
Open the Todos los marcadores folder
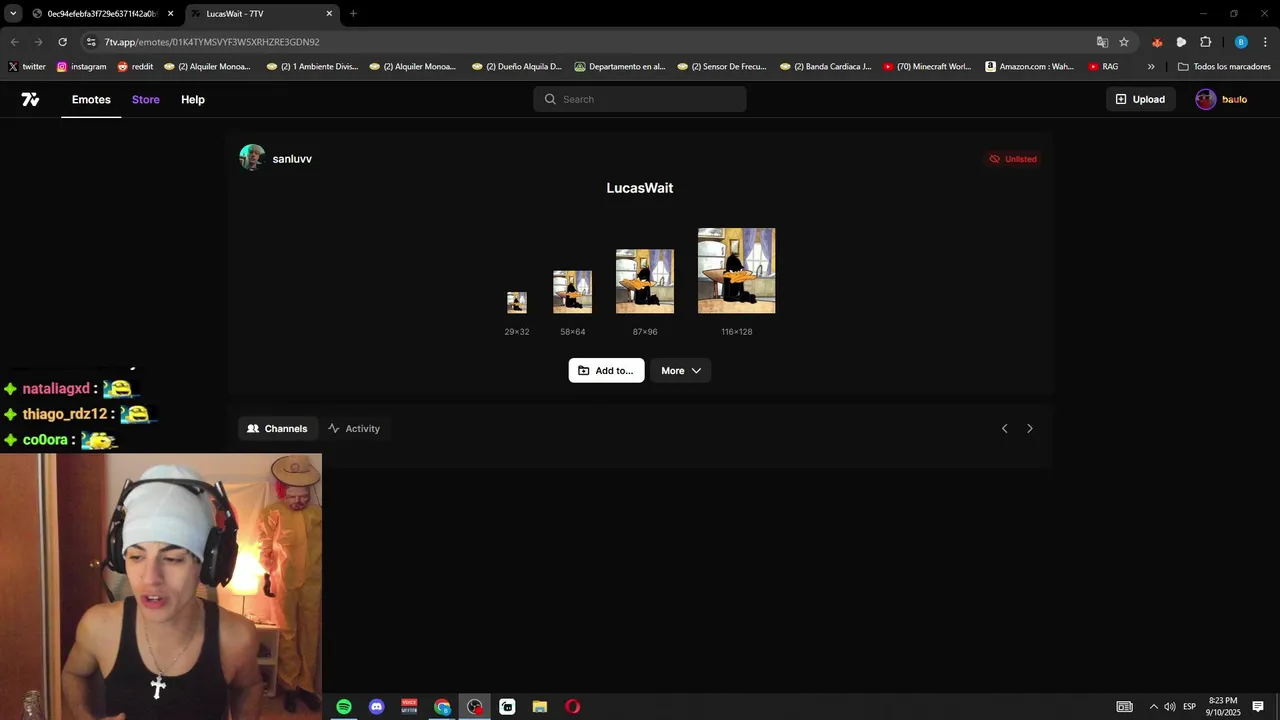(1224, 67)
